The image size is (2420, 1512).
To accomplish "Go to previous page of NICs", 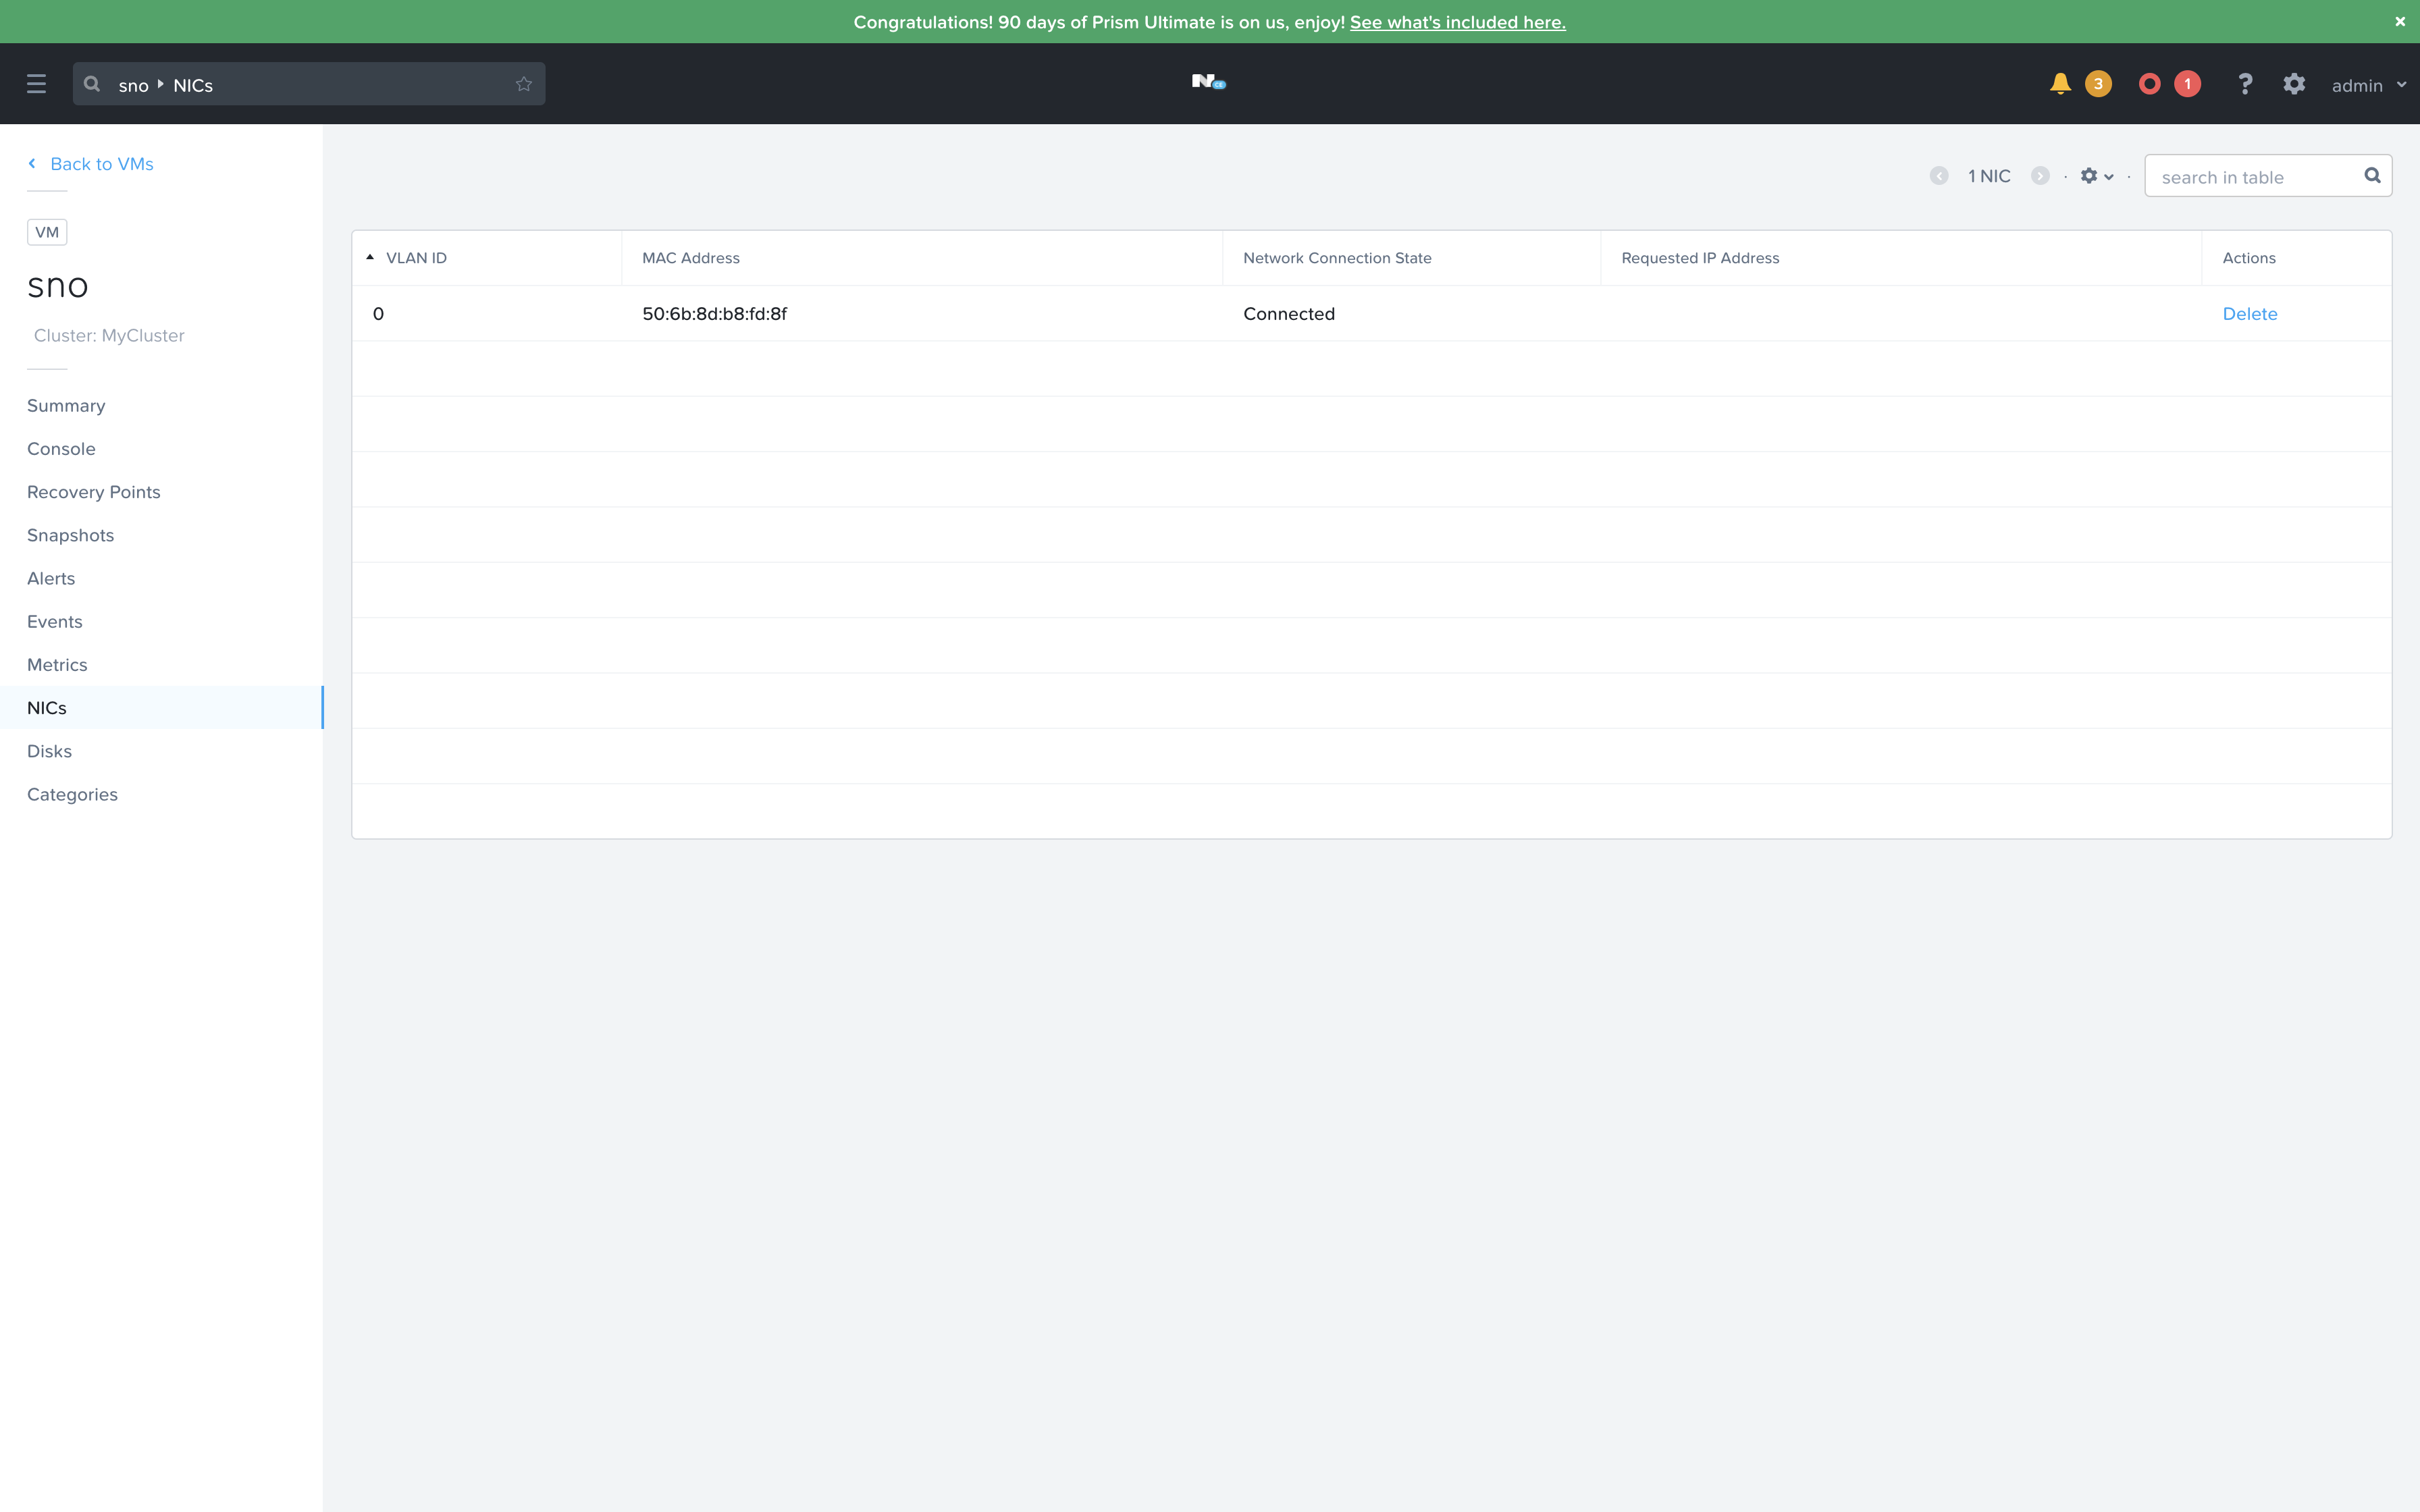I will point(1939,176).
